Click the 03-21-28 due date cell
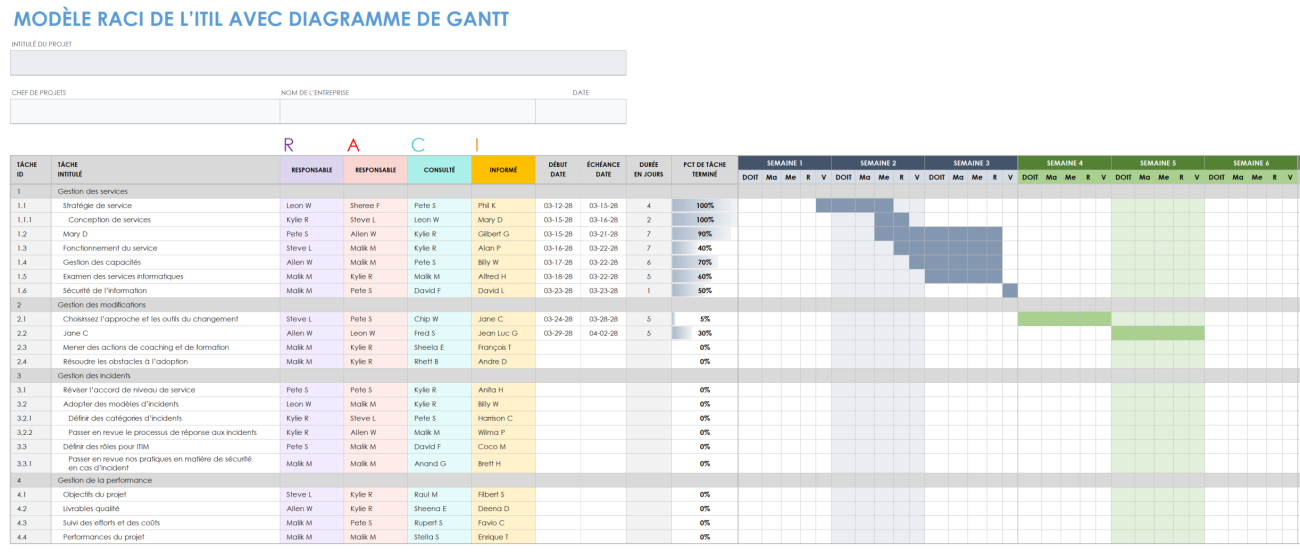The height and width of the screenshot is (552, 1300). pos(603,234)
